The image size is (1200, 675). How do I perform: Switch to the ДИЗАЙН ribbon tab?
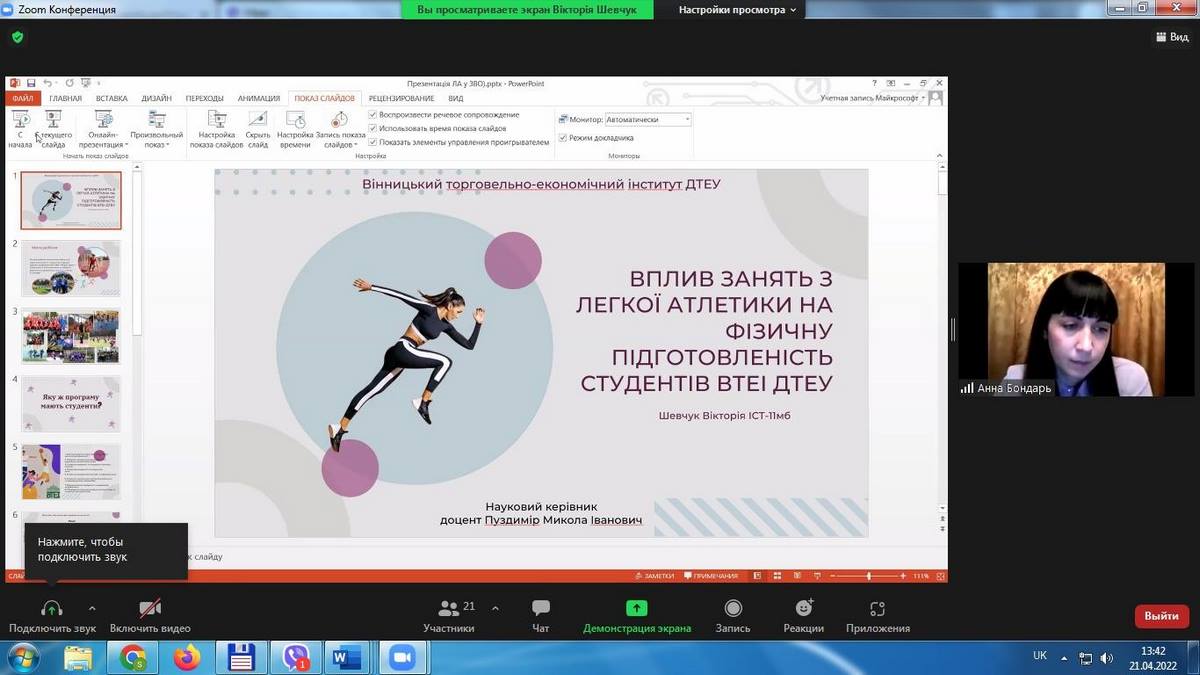pyautogui.click(x=156, y=99)
